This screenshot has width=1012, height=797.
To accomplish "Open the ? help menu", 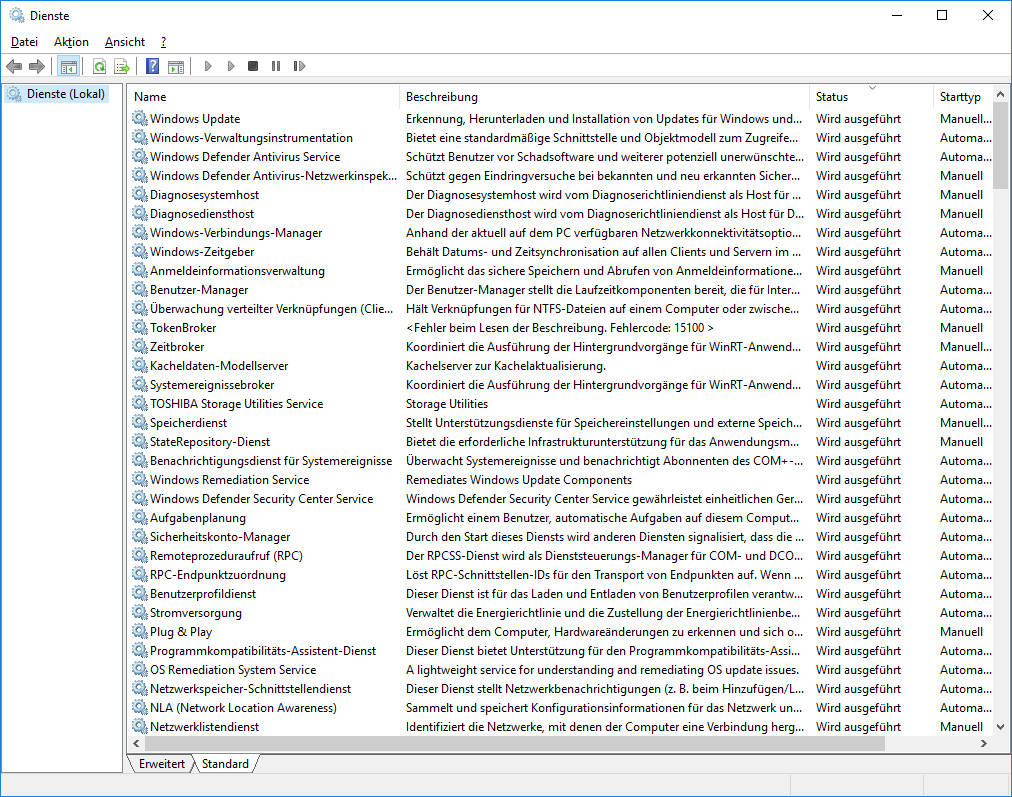I will (x=163, y=42).
